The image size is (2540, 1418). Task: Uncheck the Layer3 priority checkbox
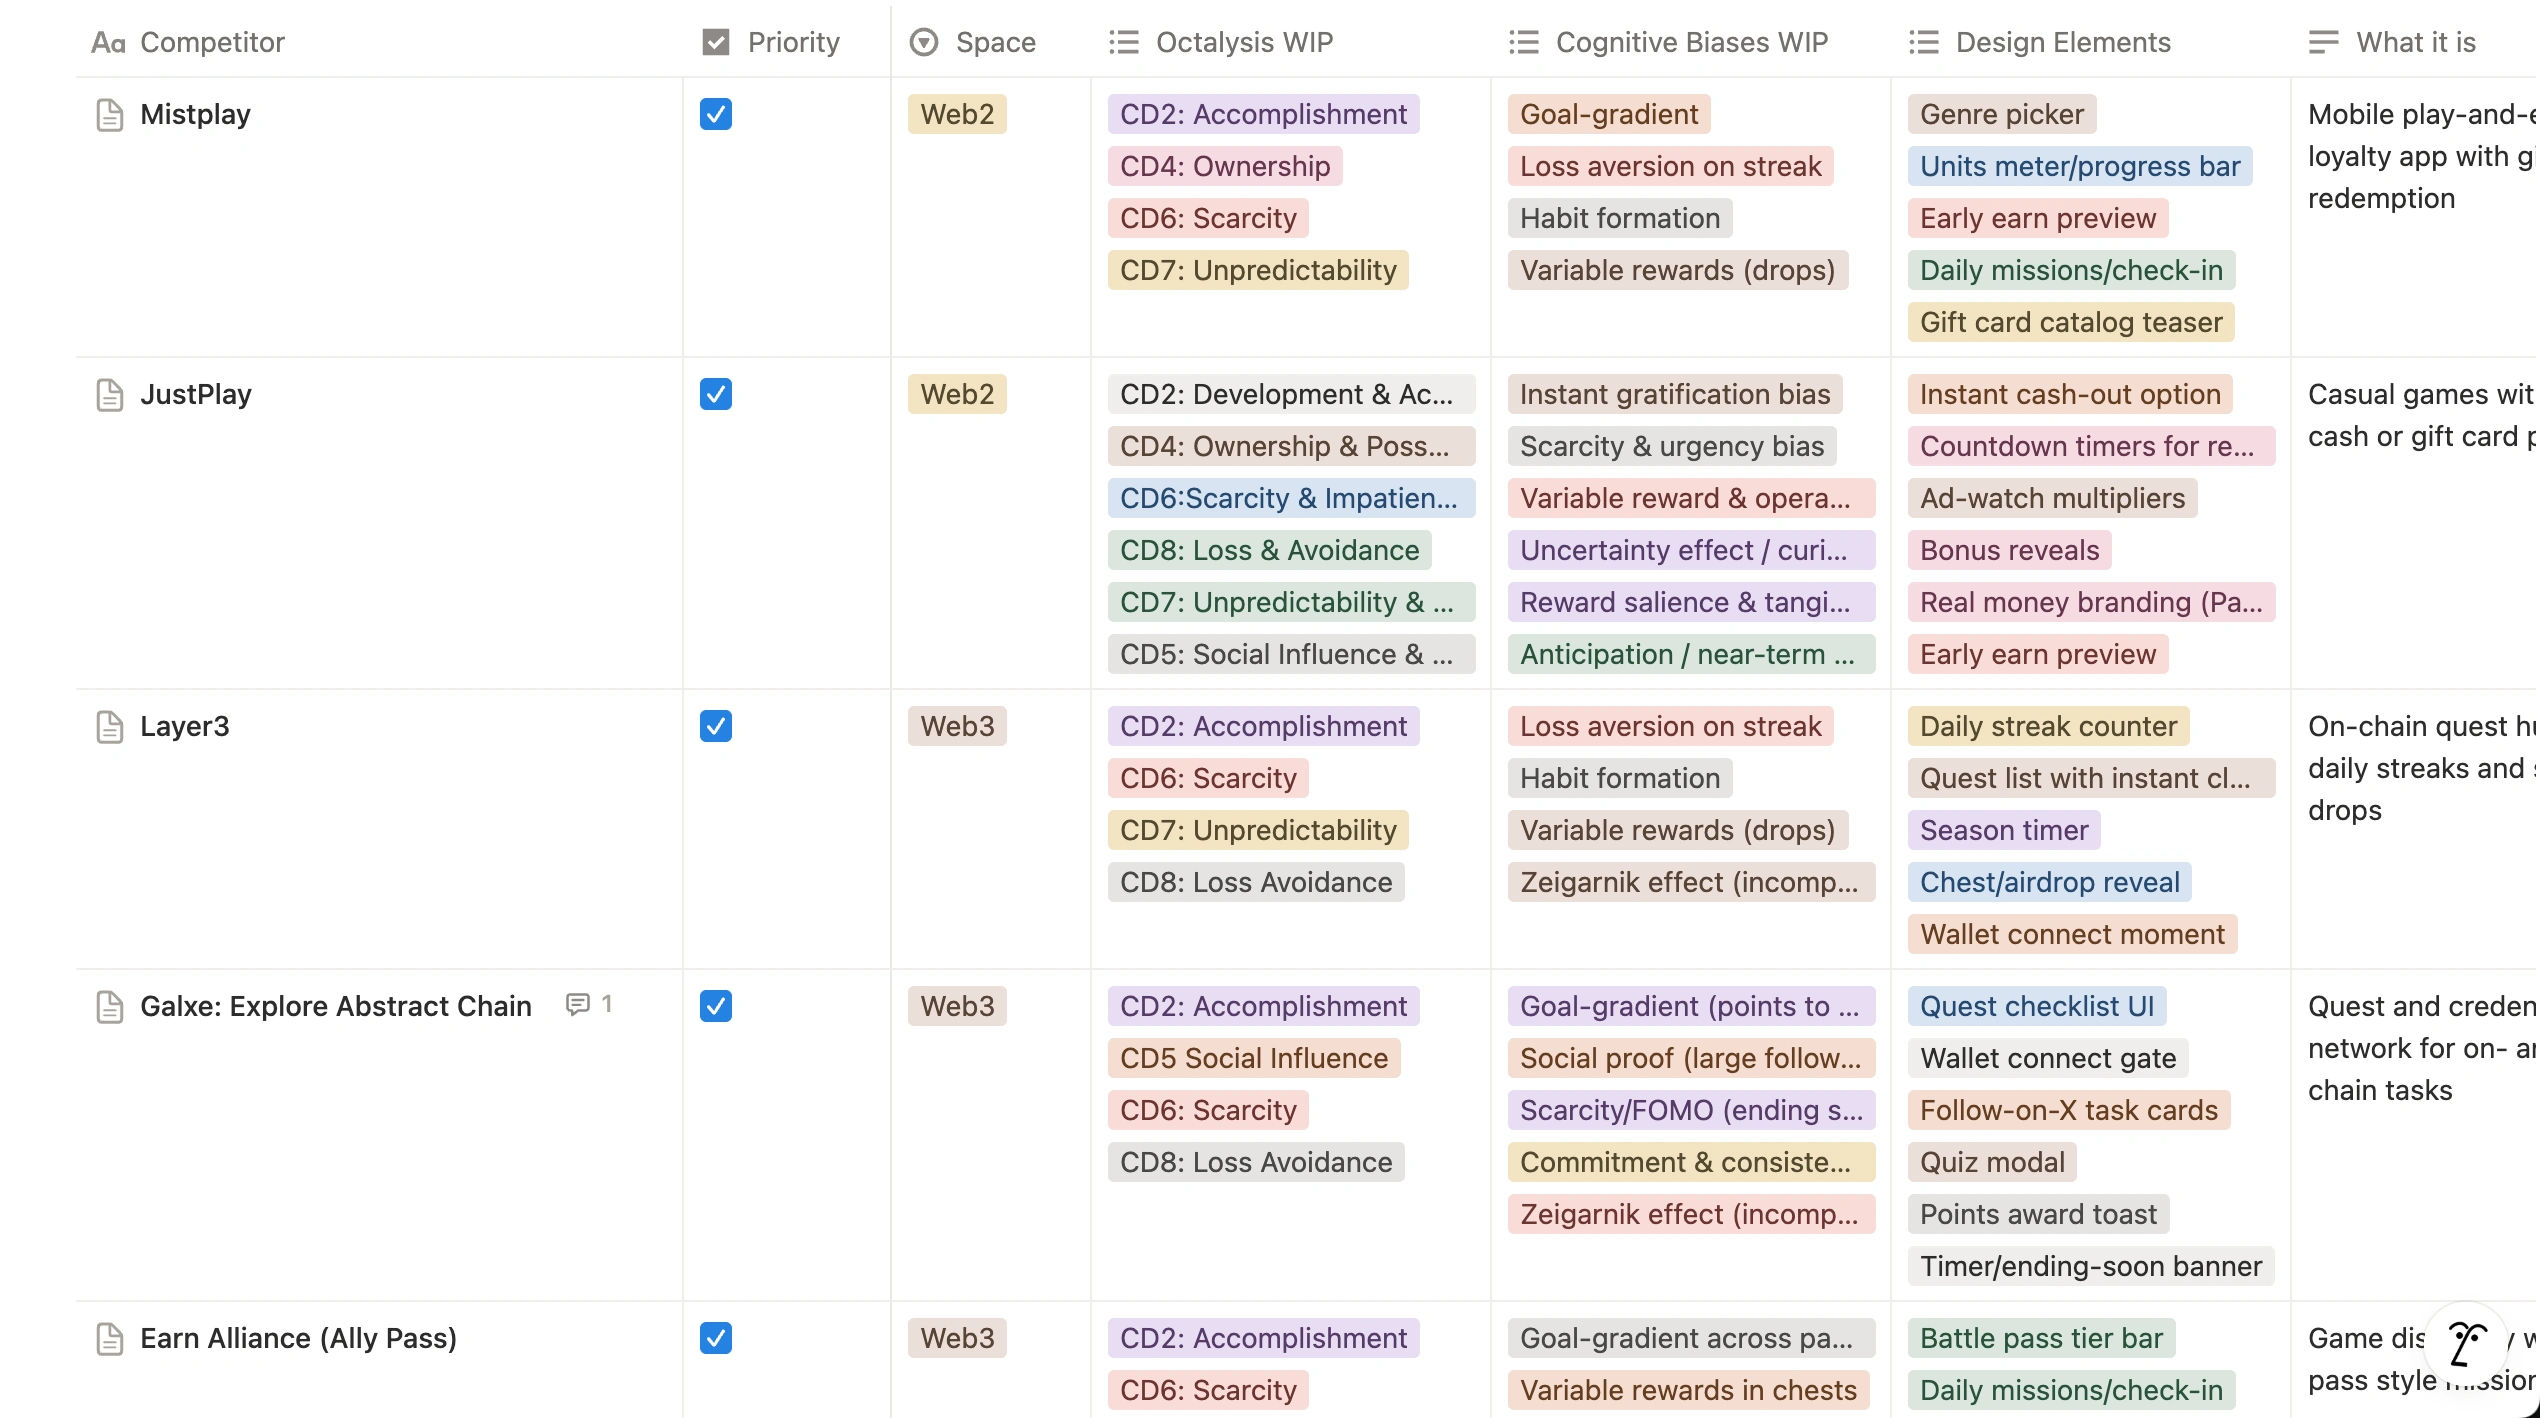[716, 726]
